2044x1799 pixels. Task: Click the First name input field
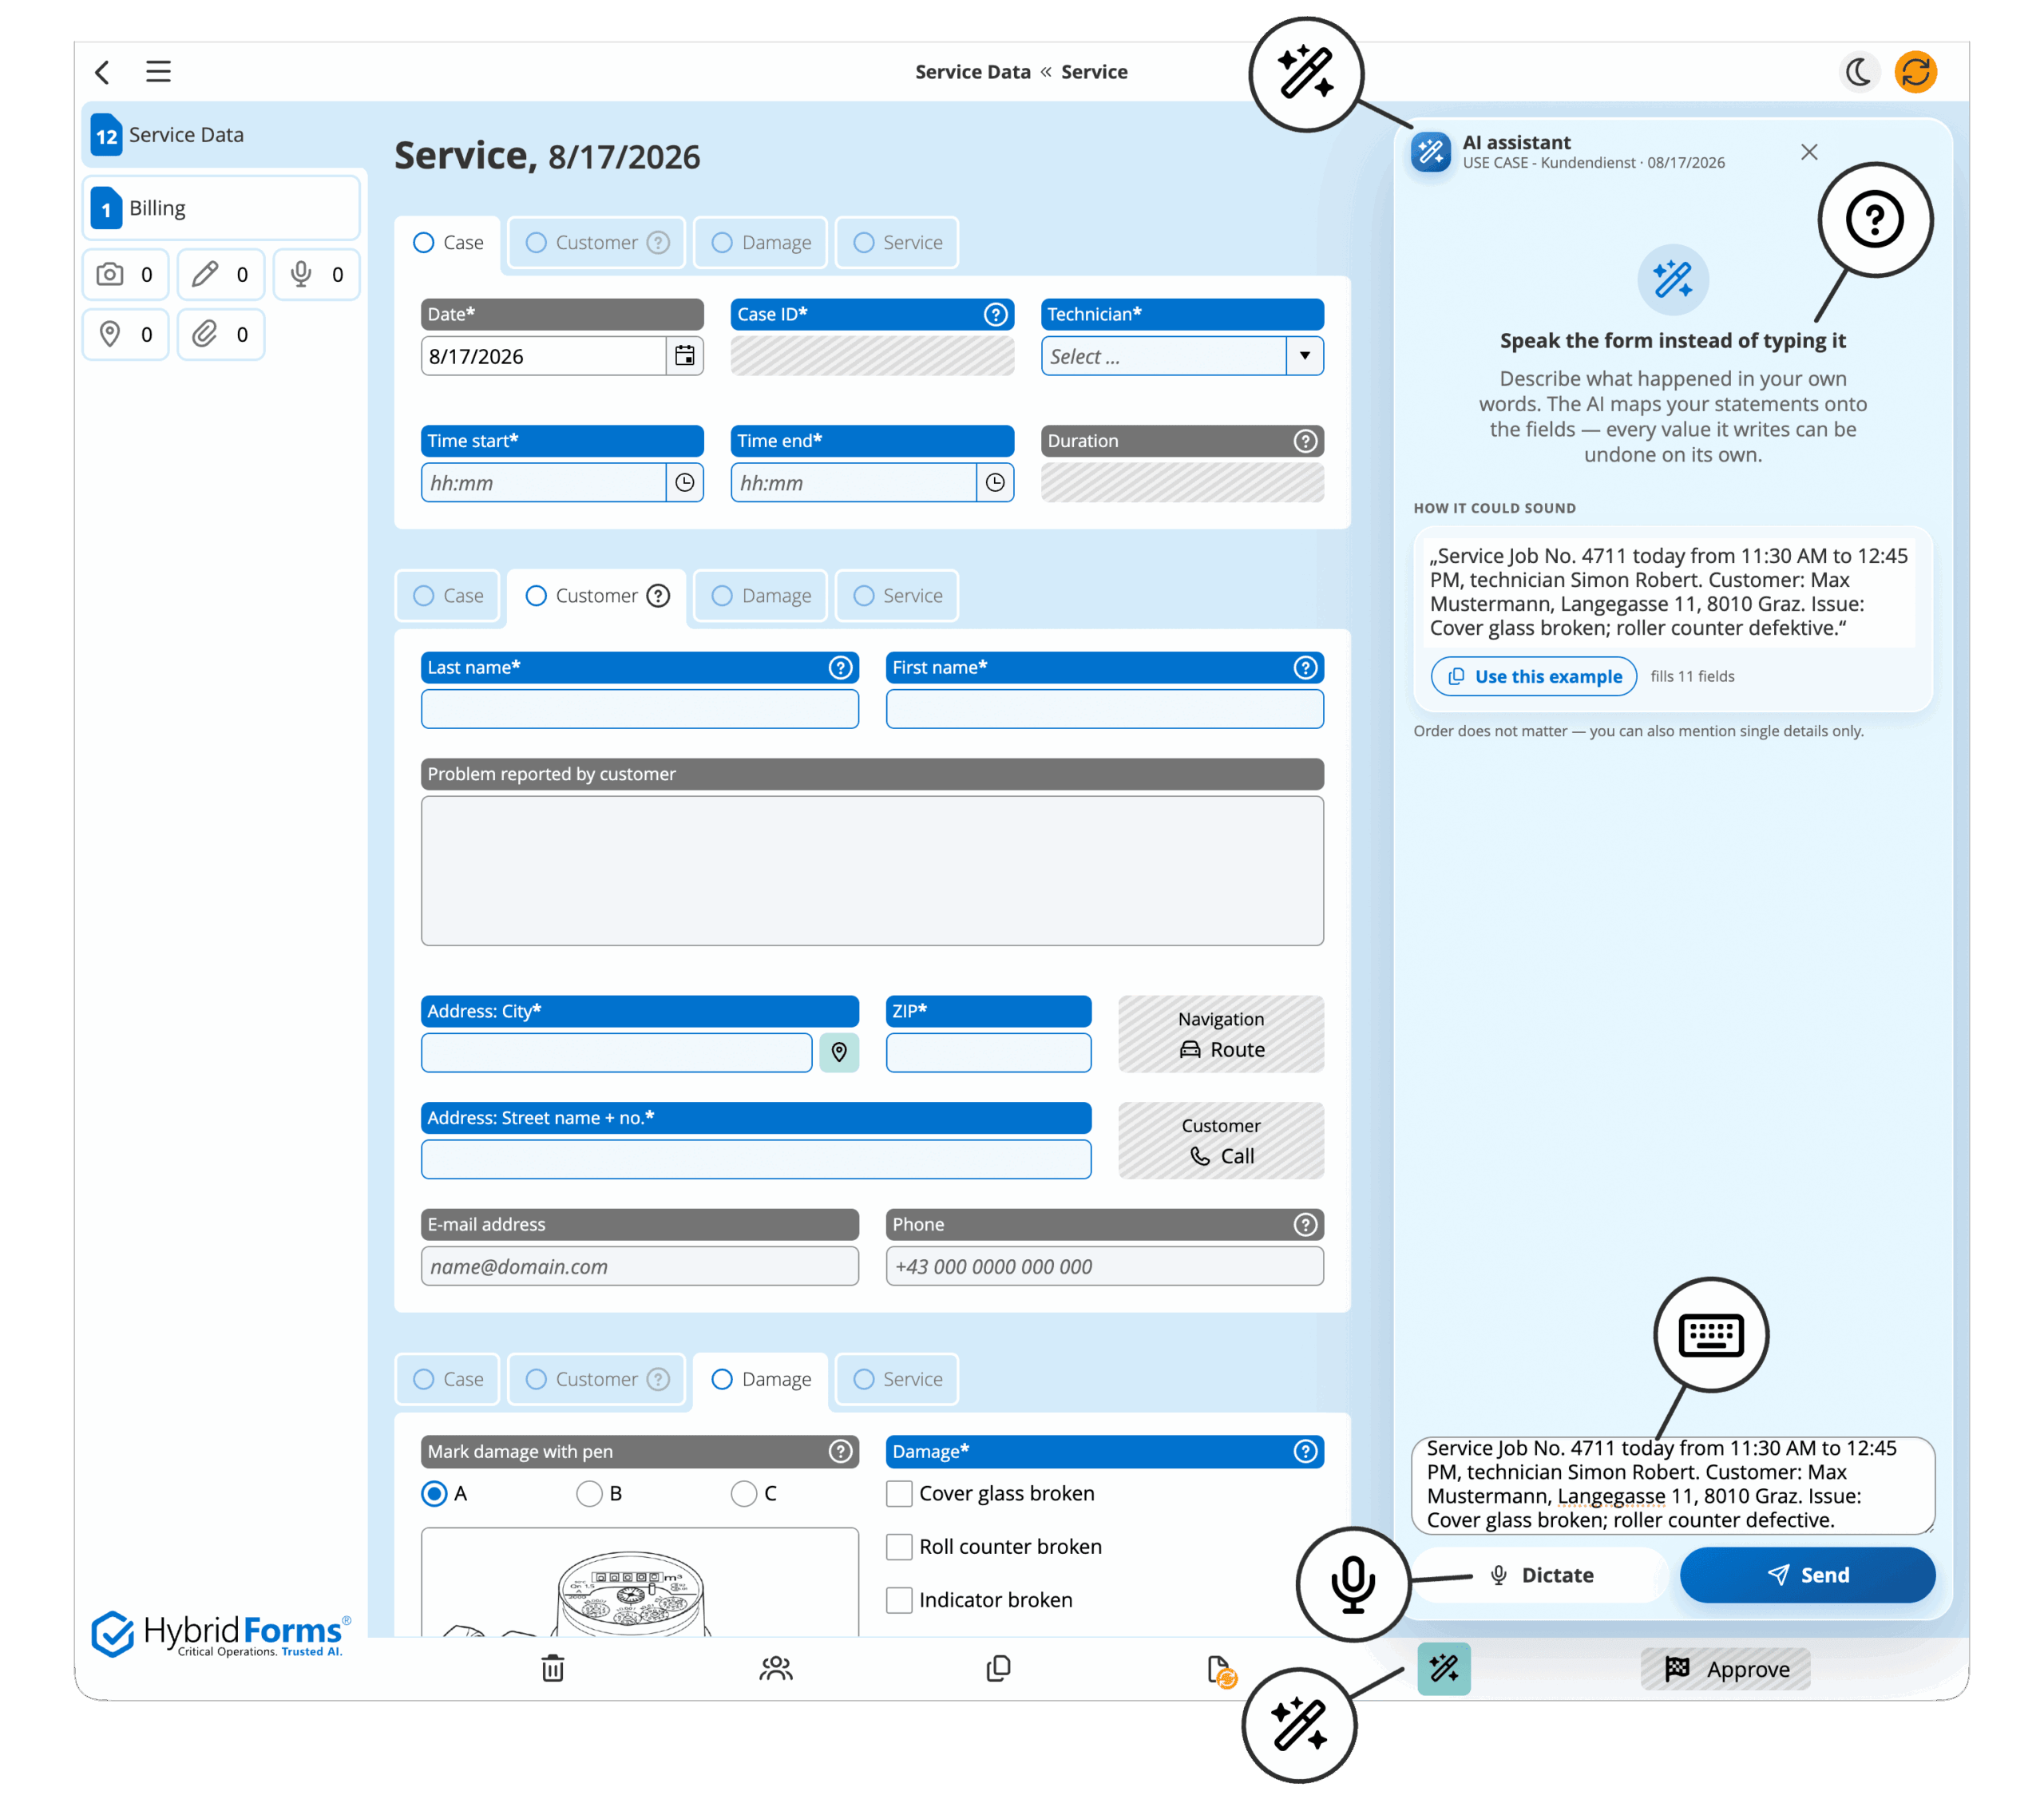coord(1105,709)
